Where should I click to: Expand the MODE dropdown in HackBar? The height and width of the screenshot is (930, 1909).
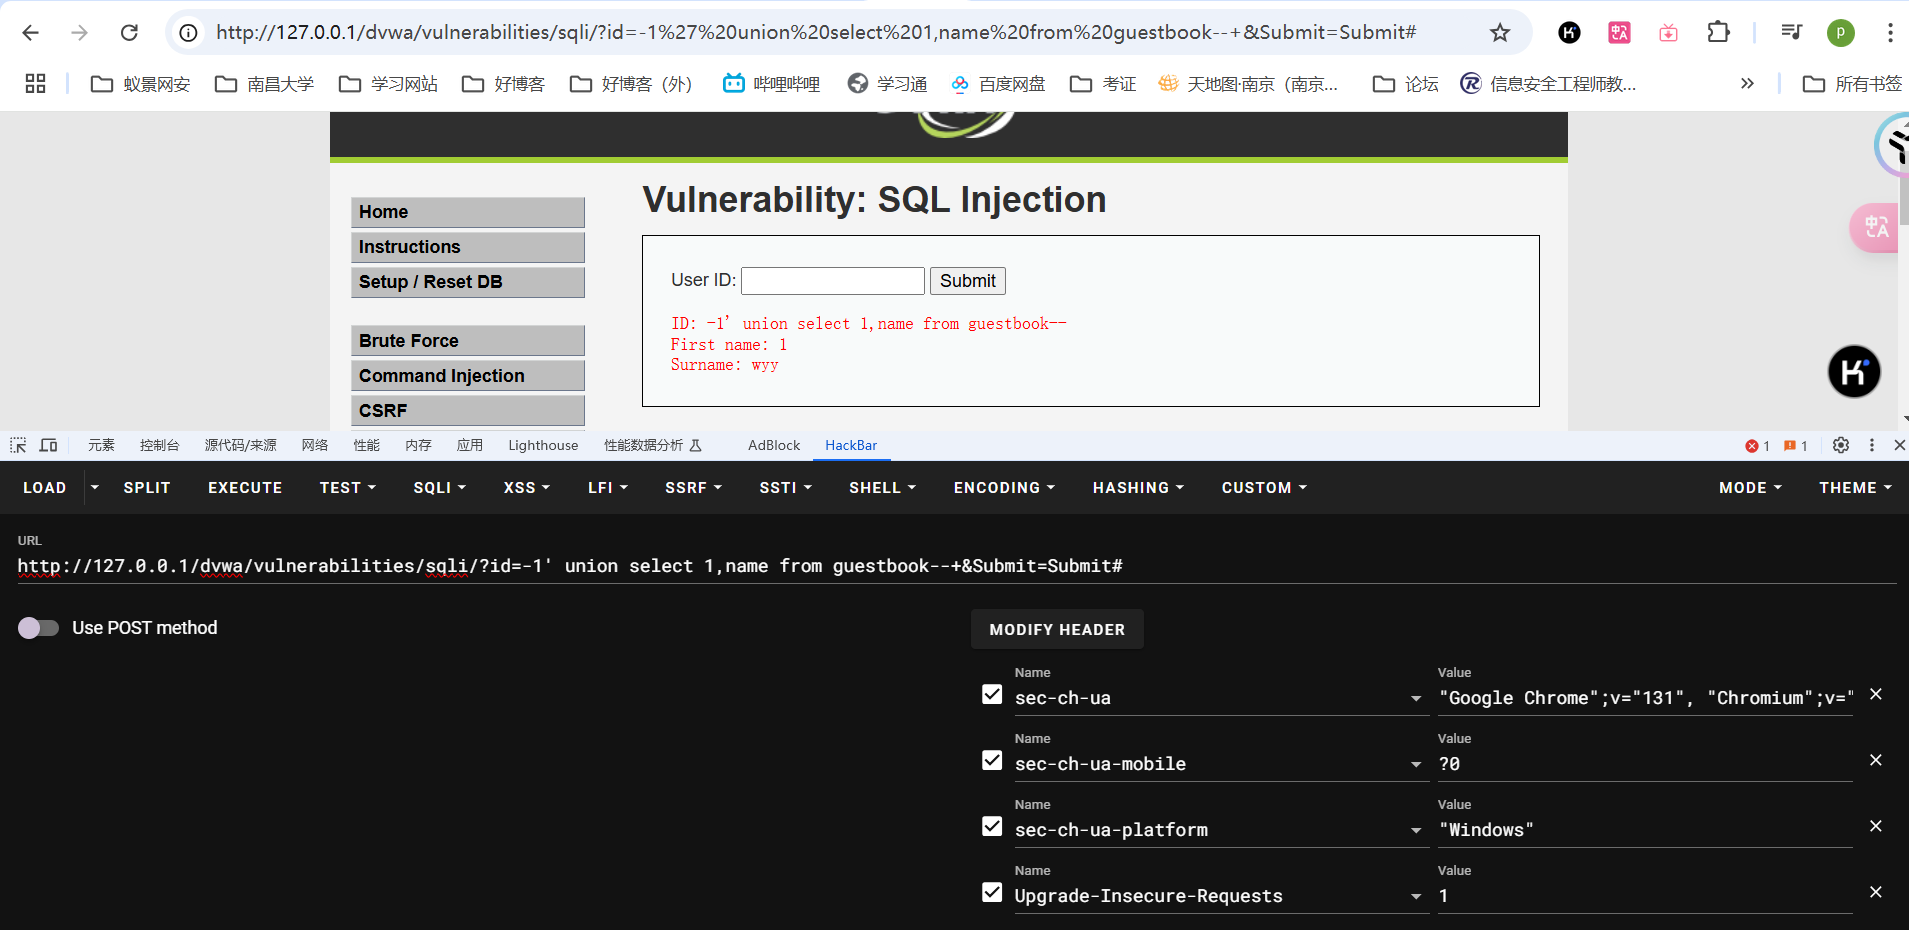[x=1749, y=487]
